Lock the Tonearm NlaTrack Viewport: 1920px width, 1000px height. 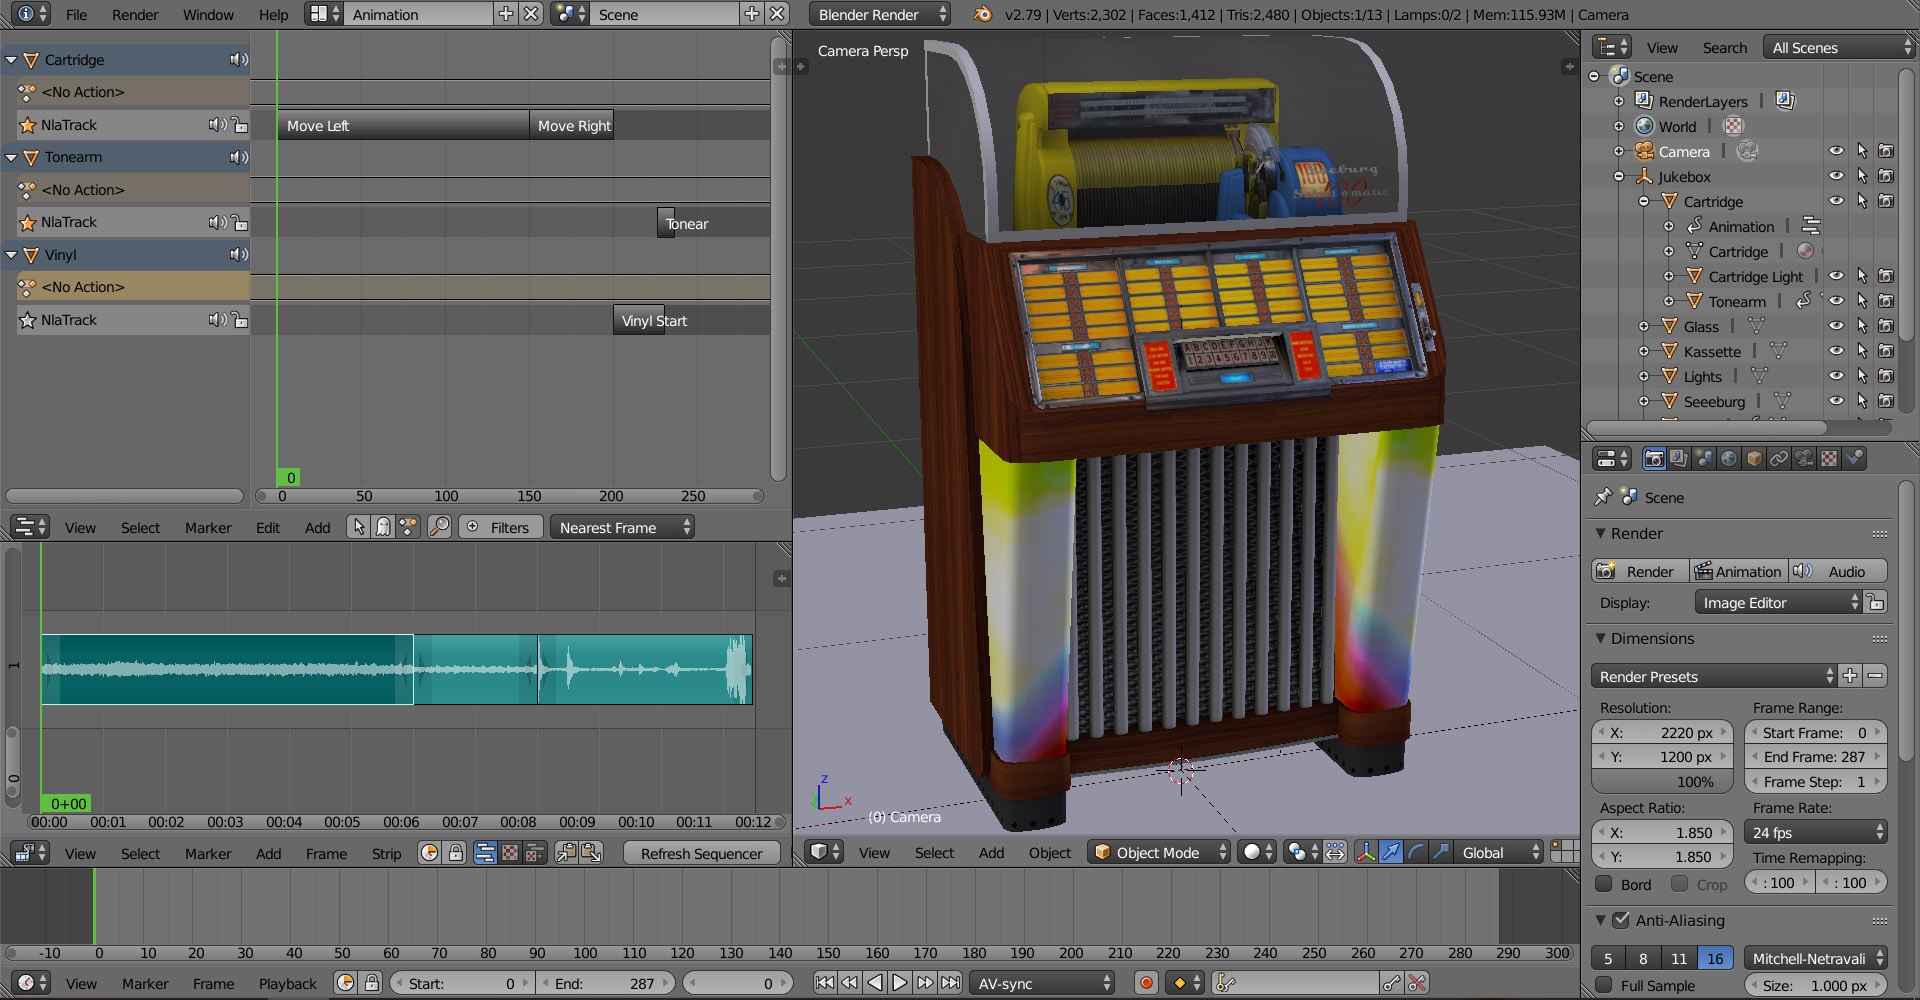tap(239, 223)
